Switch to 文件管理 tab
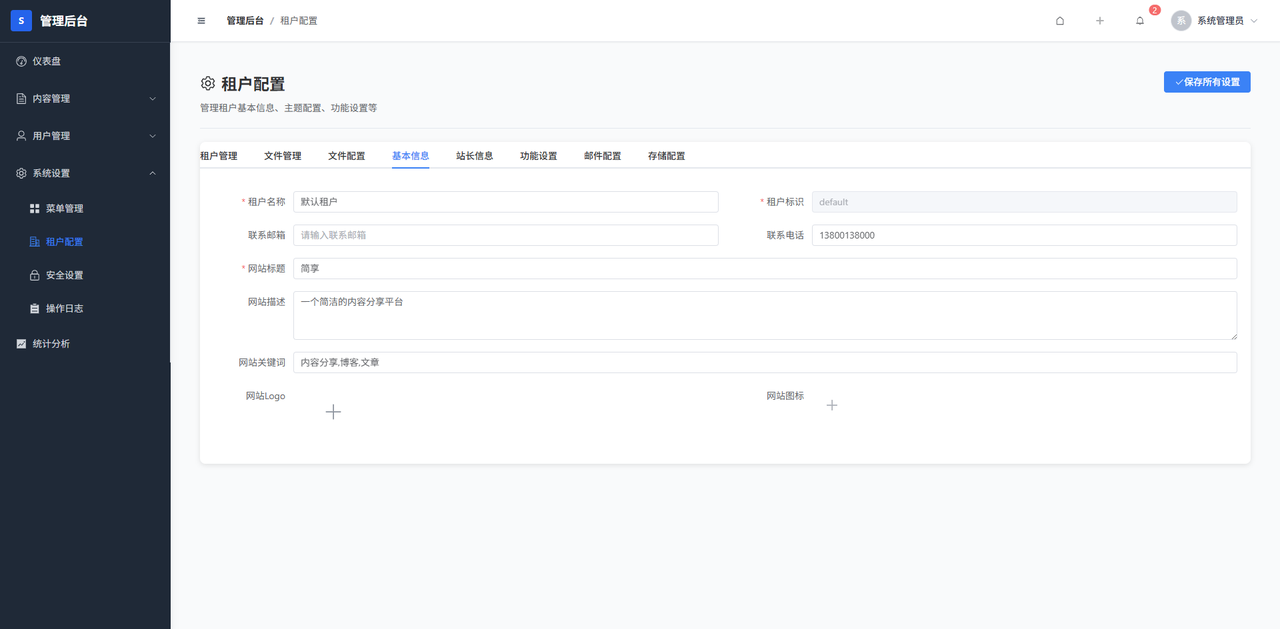Image resolution: width=1280 pixels, height=629 pixels. [283, 156]
